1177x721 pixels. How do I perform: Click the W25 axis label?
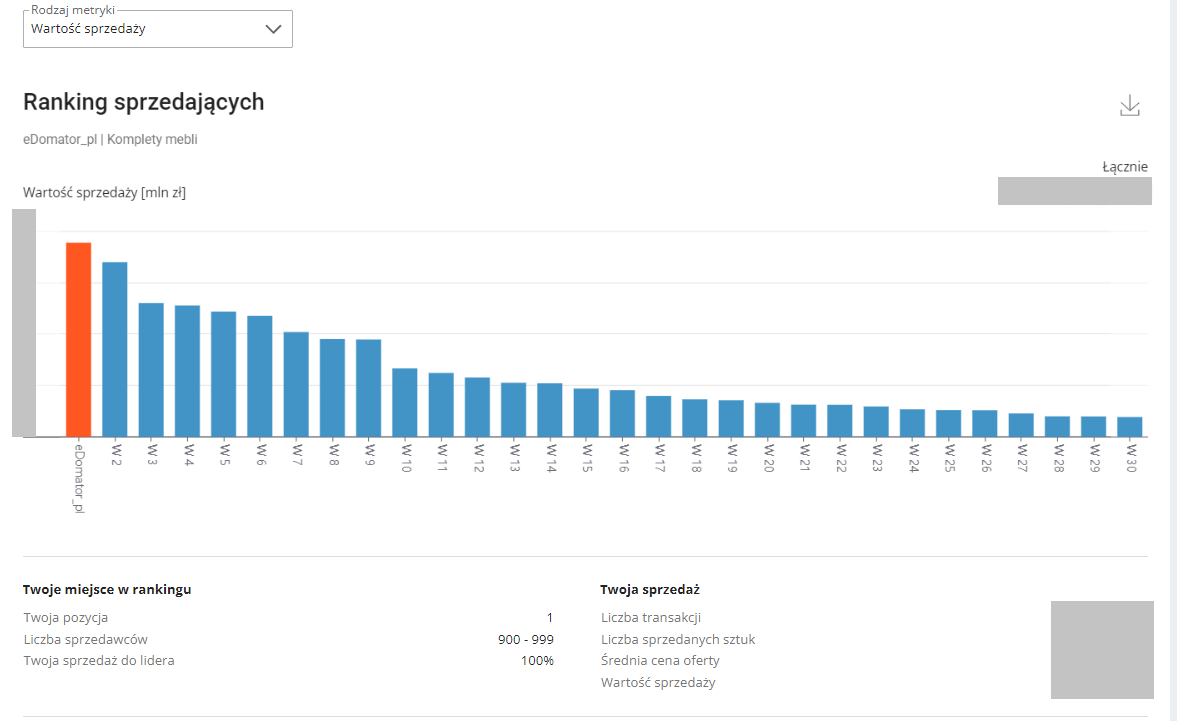click(949, 458)
